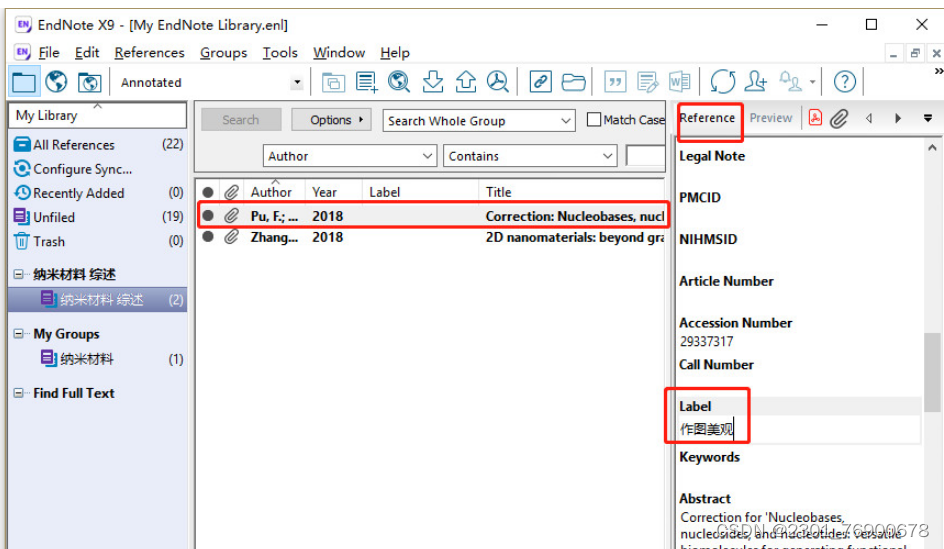The width and height of the screenshot is (944, 549).
Task: Open References menu
Action: tap(149, 53)
